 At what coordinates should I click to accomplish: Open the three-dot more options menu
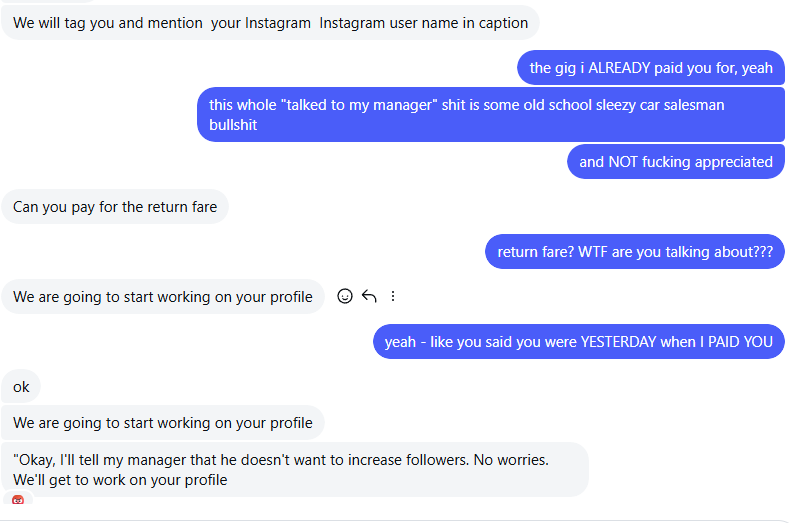(393, 296)
